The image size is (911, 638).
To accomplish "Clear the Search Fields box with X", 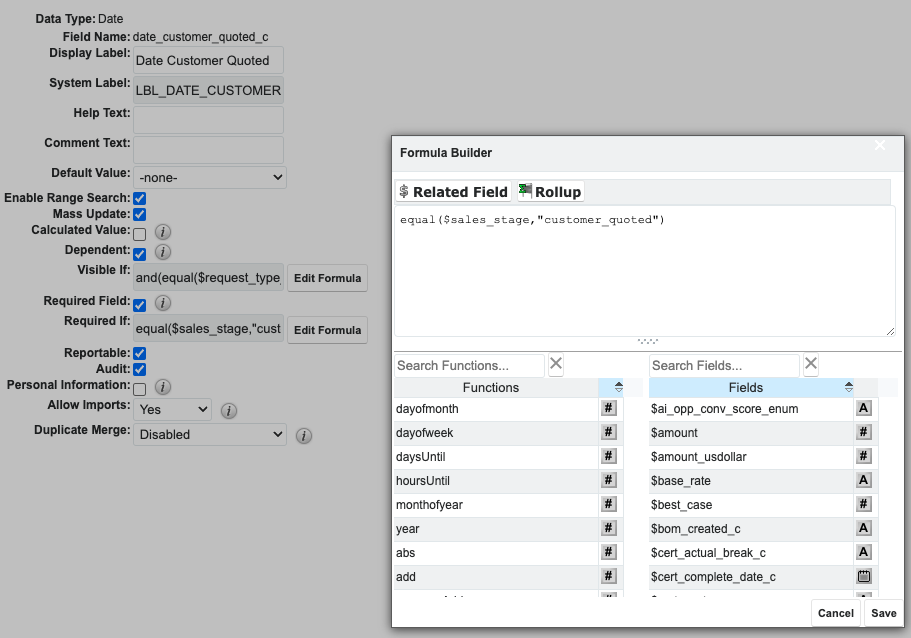I will [x=811, y=365].
